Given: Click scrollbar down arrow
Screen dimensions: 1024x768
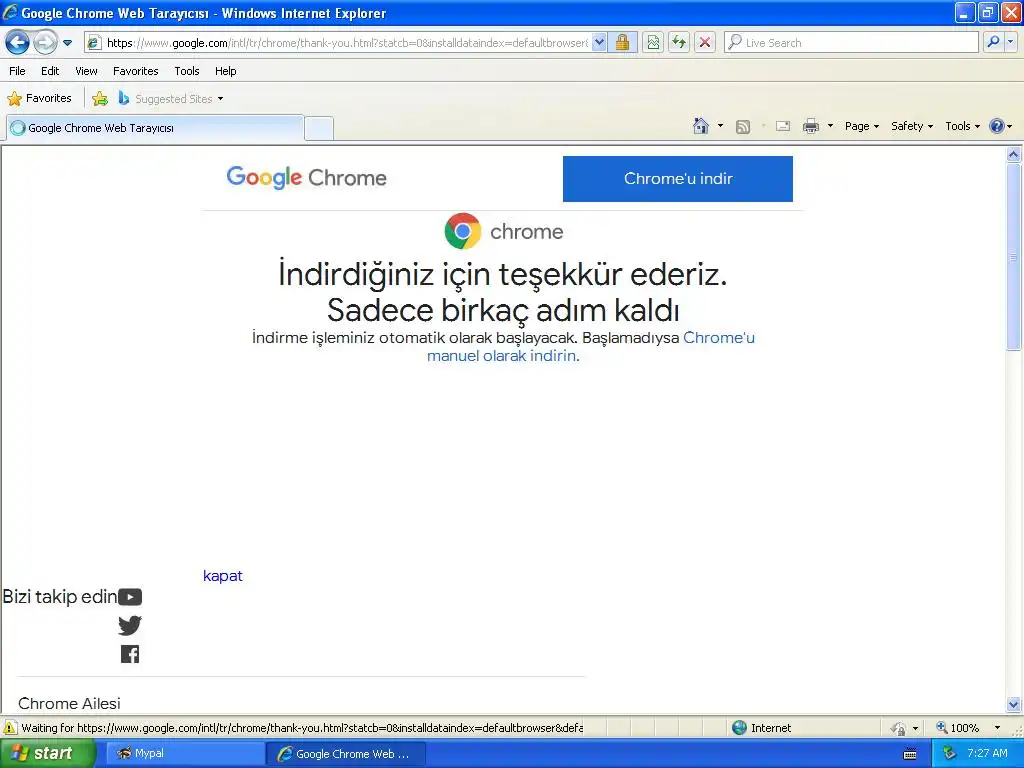Looking at the screenshot, I should coord(1014,704).
